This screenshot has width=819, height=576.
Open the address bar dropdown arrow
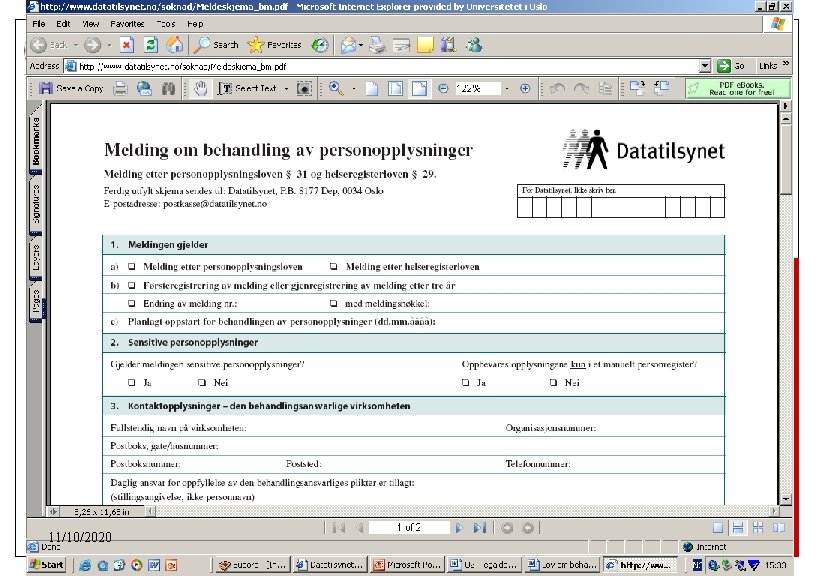pos(705,66)
